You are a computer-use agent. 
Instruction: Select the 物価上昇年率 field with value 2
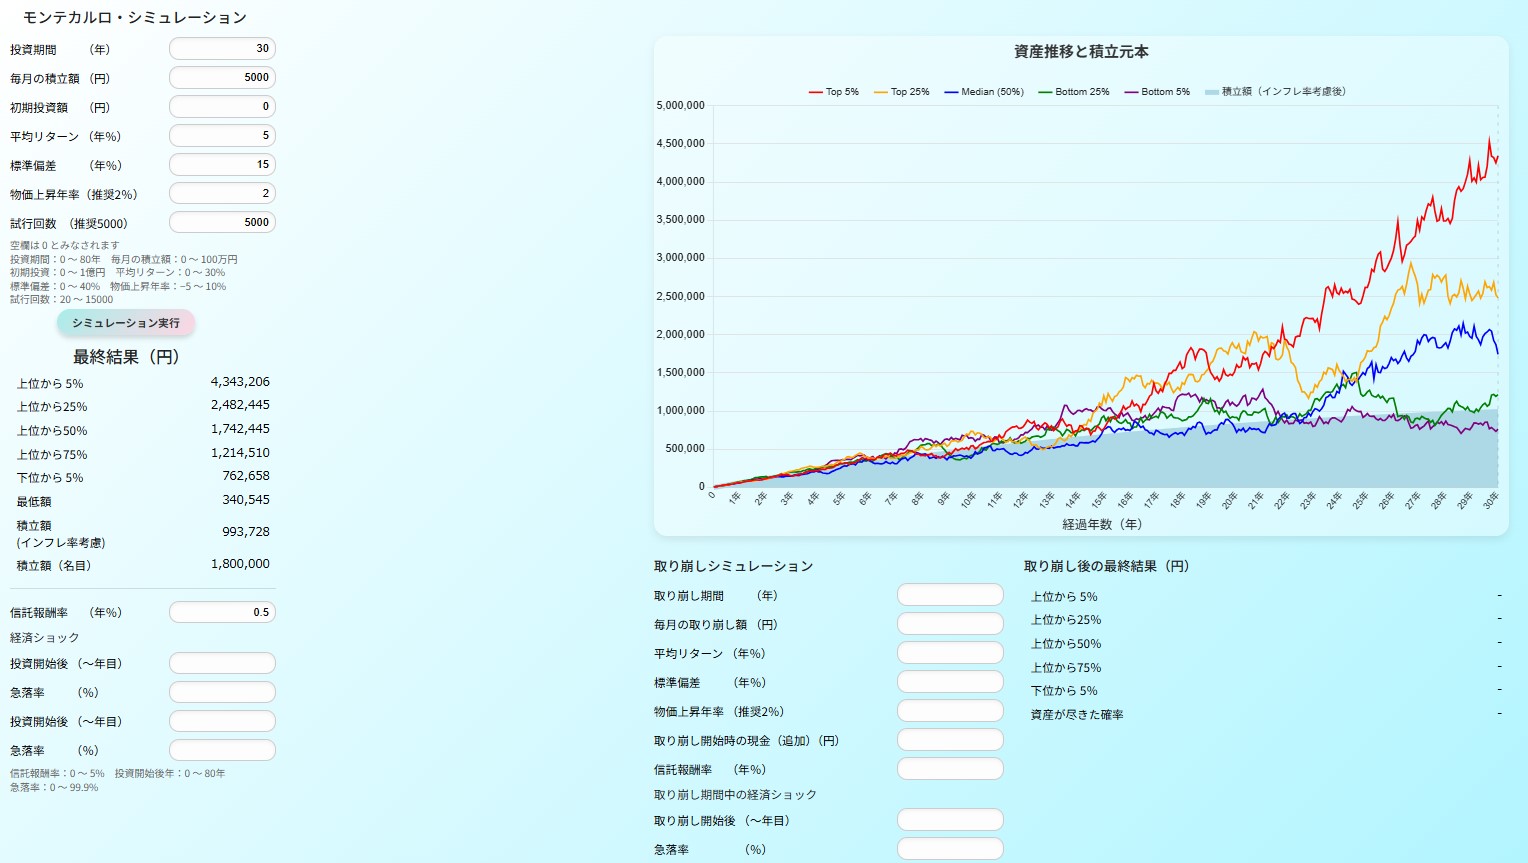click(x=222, y=194)
